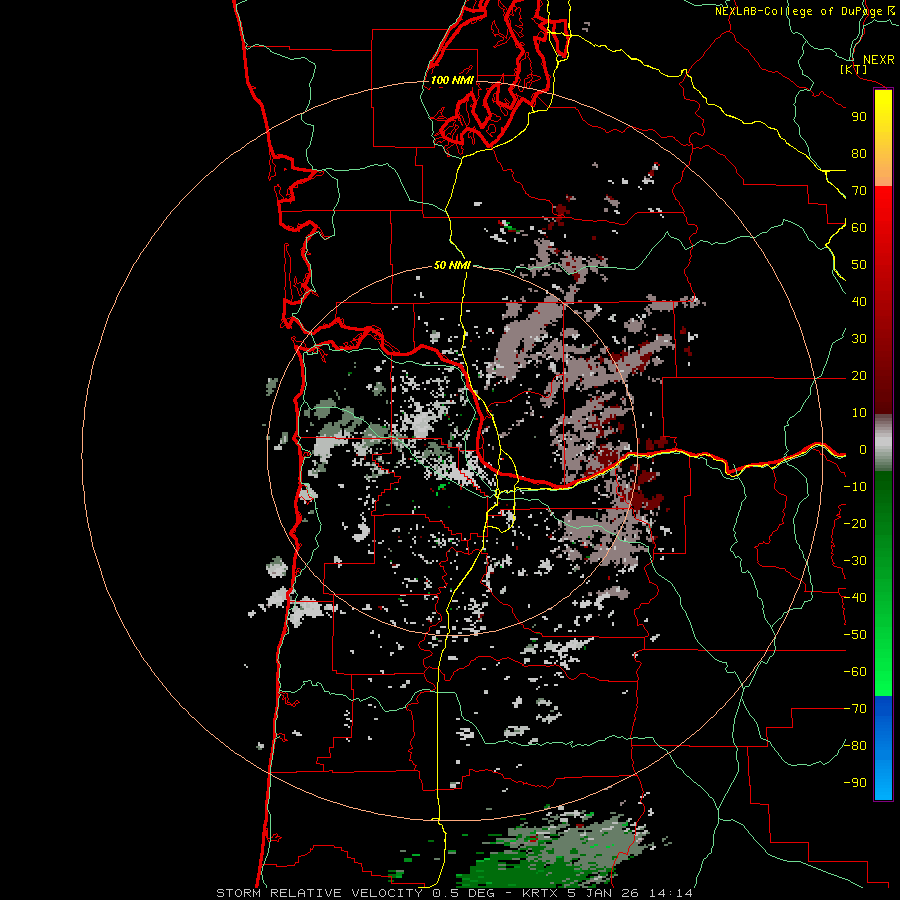Click the STORM RELATIVE VELOCITY caption text
900x900 pixels.
[x=319, y=893]
